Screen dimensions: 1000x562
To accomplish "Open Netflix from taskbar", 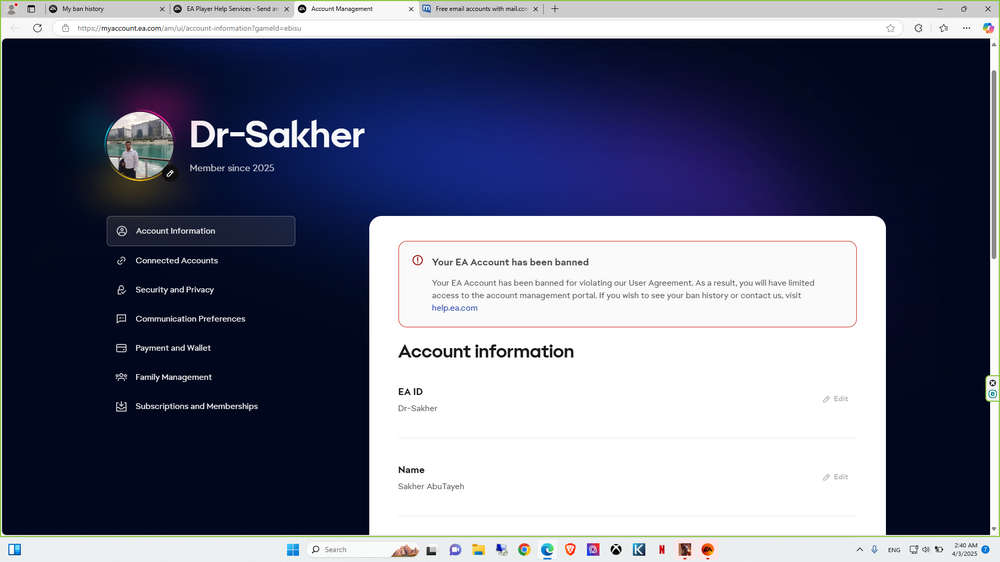I will [662, 549].
